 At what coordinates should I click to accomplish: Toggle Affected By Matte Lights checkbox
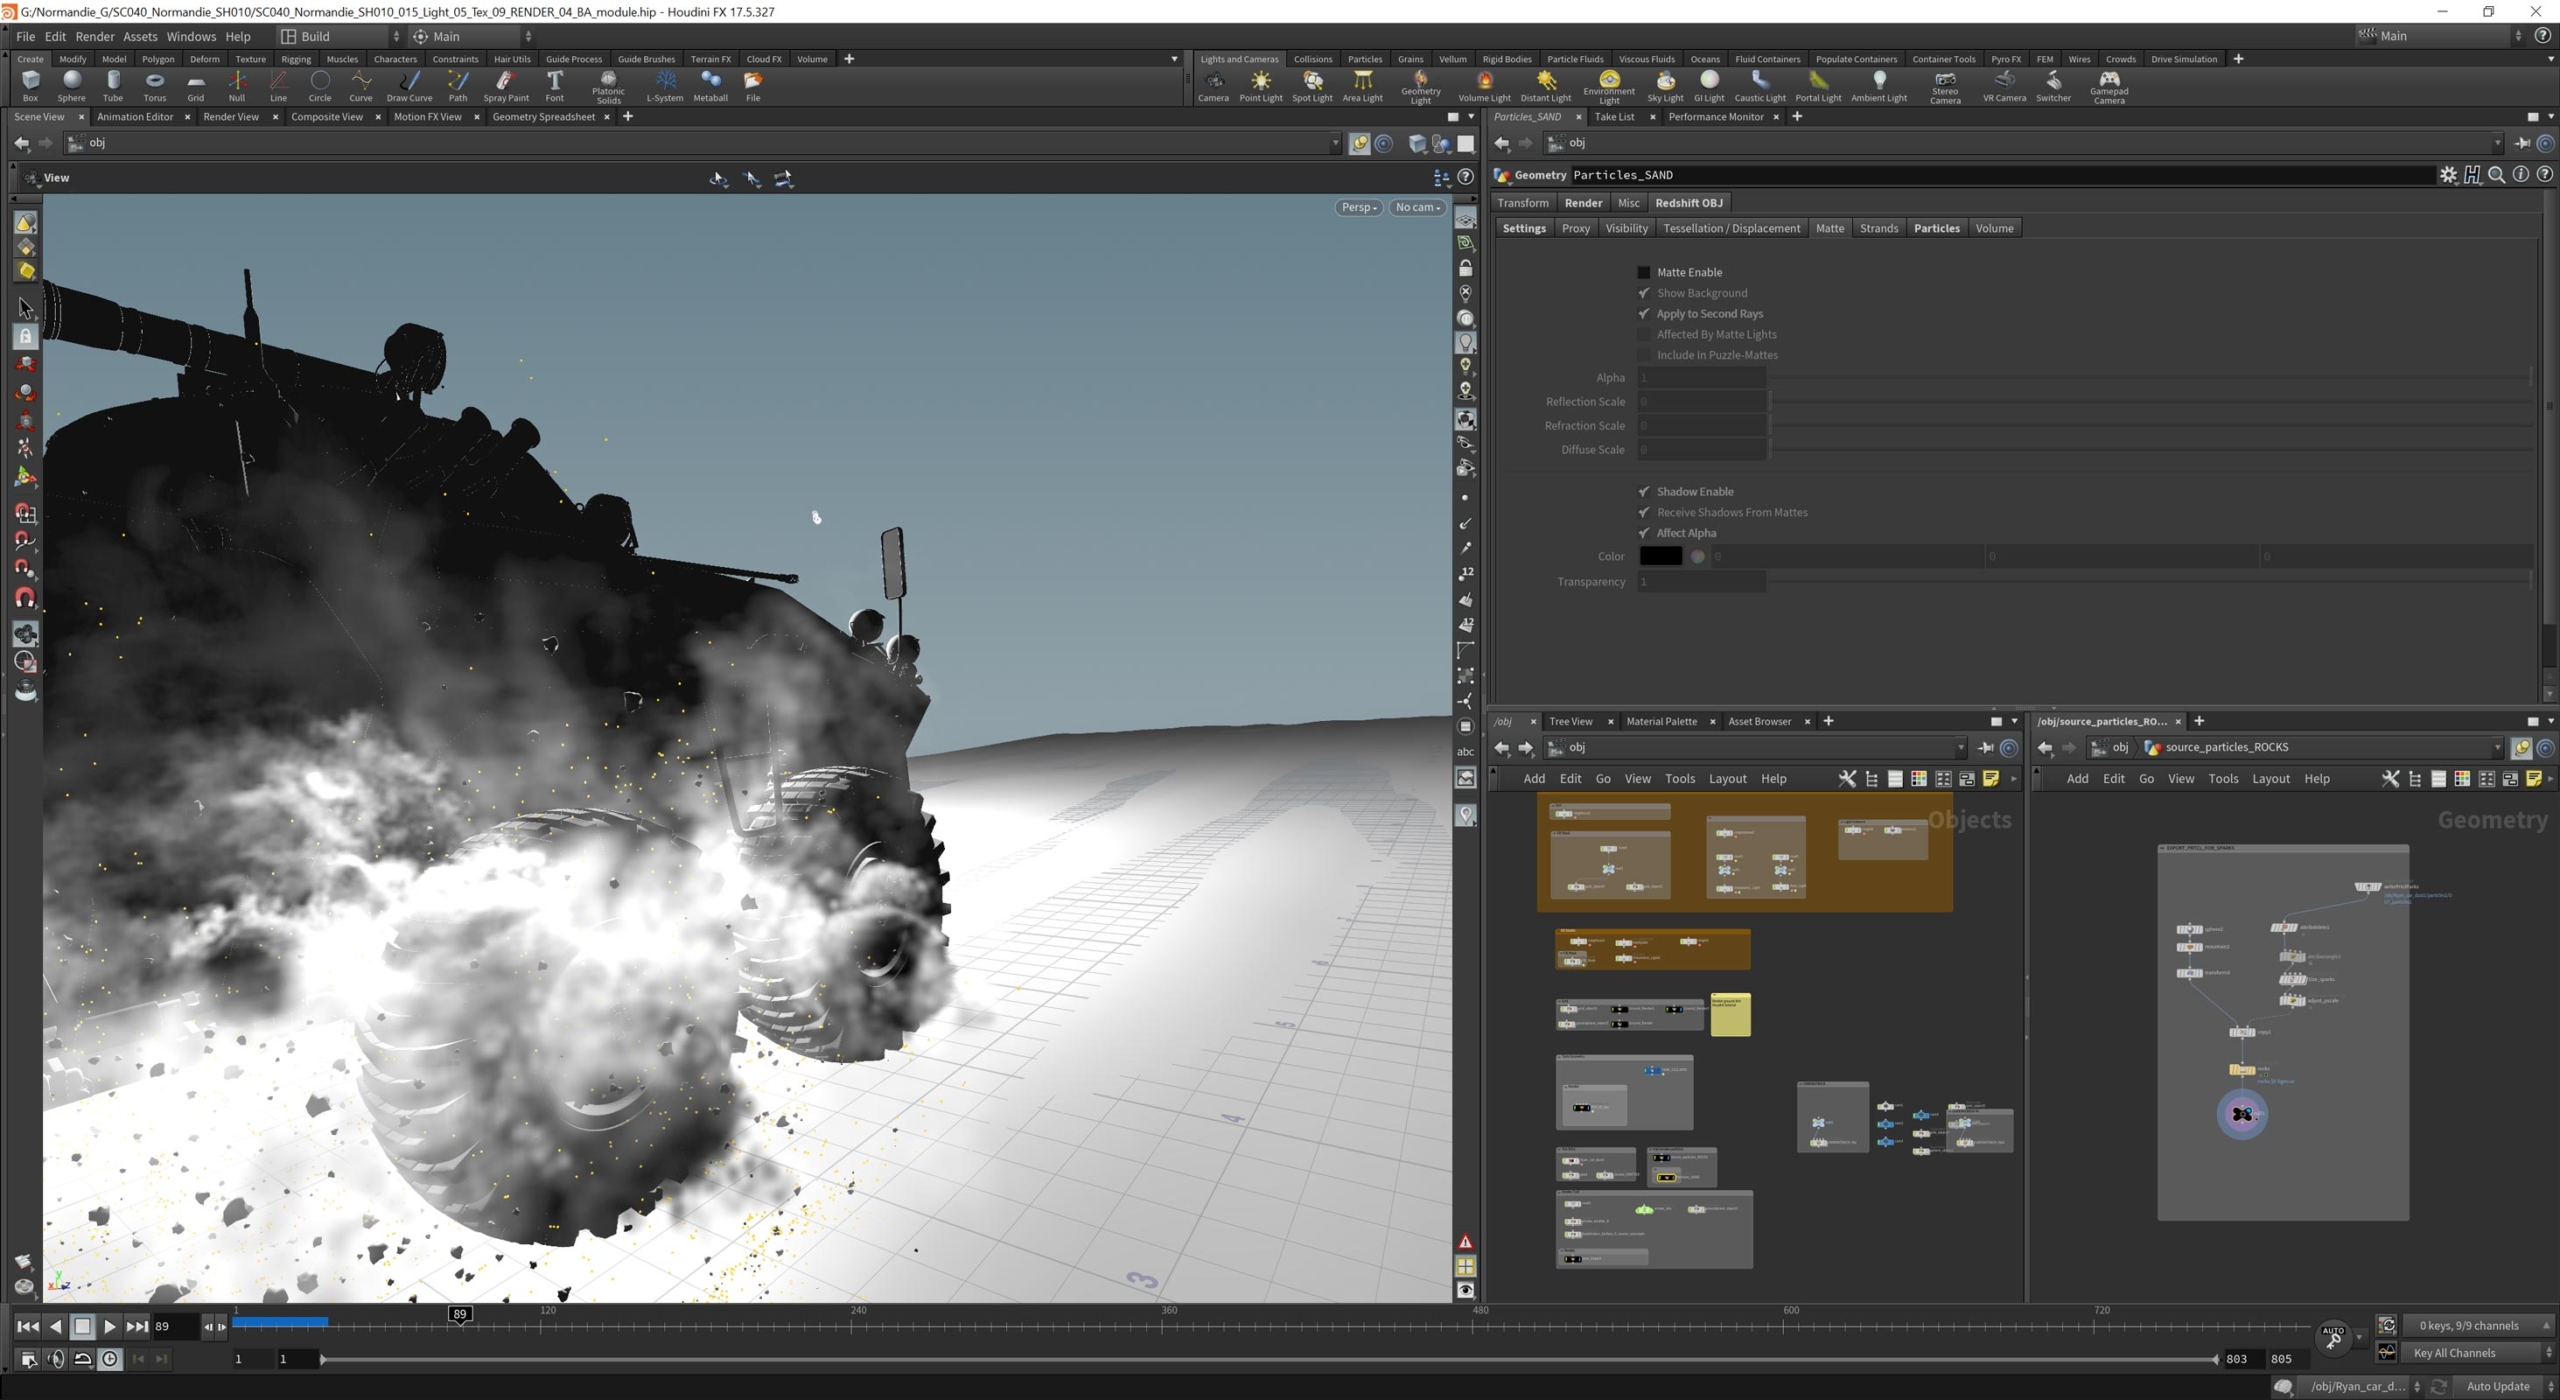(1643, 334)
